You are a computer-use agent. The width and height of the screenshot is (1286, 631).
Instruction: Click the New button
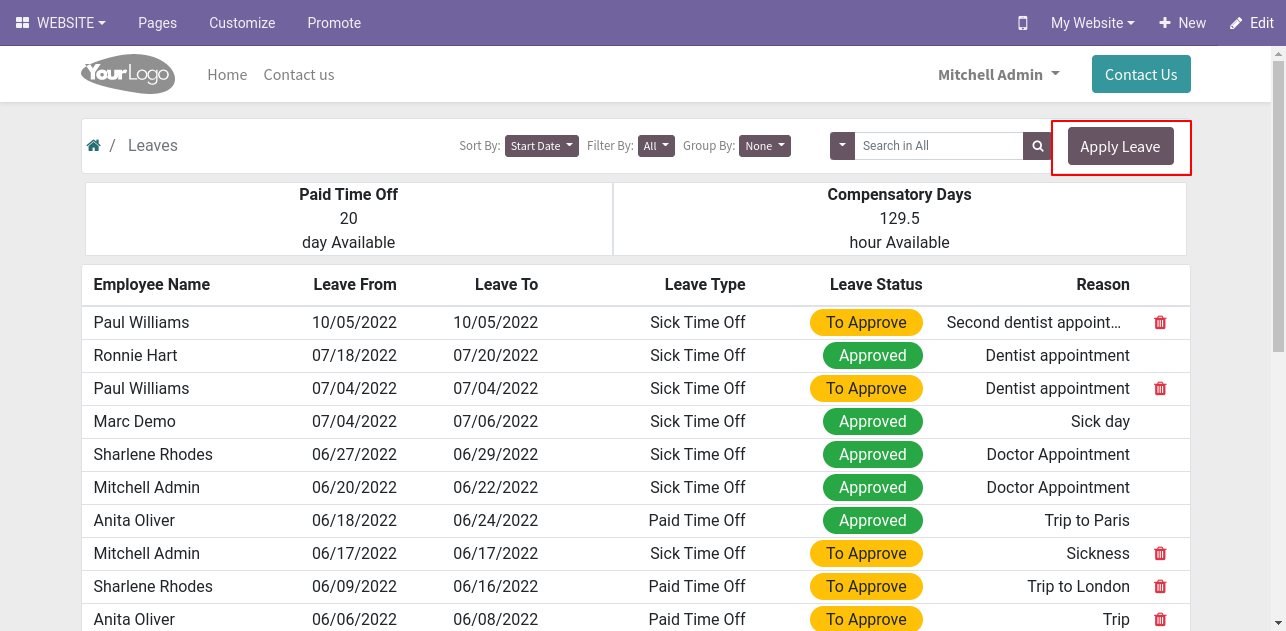[1183, 23]
